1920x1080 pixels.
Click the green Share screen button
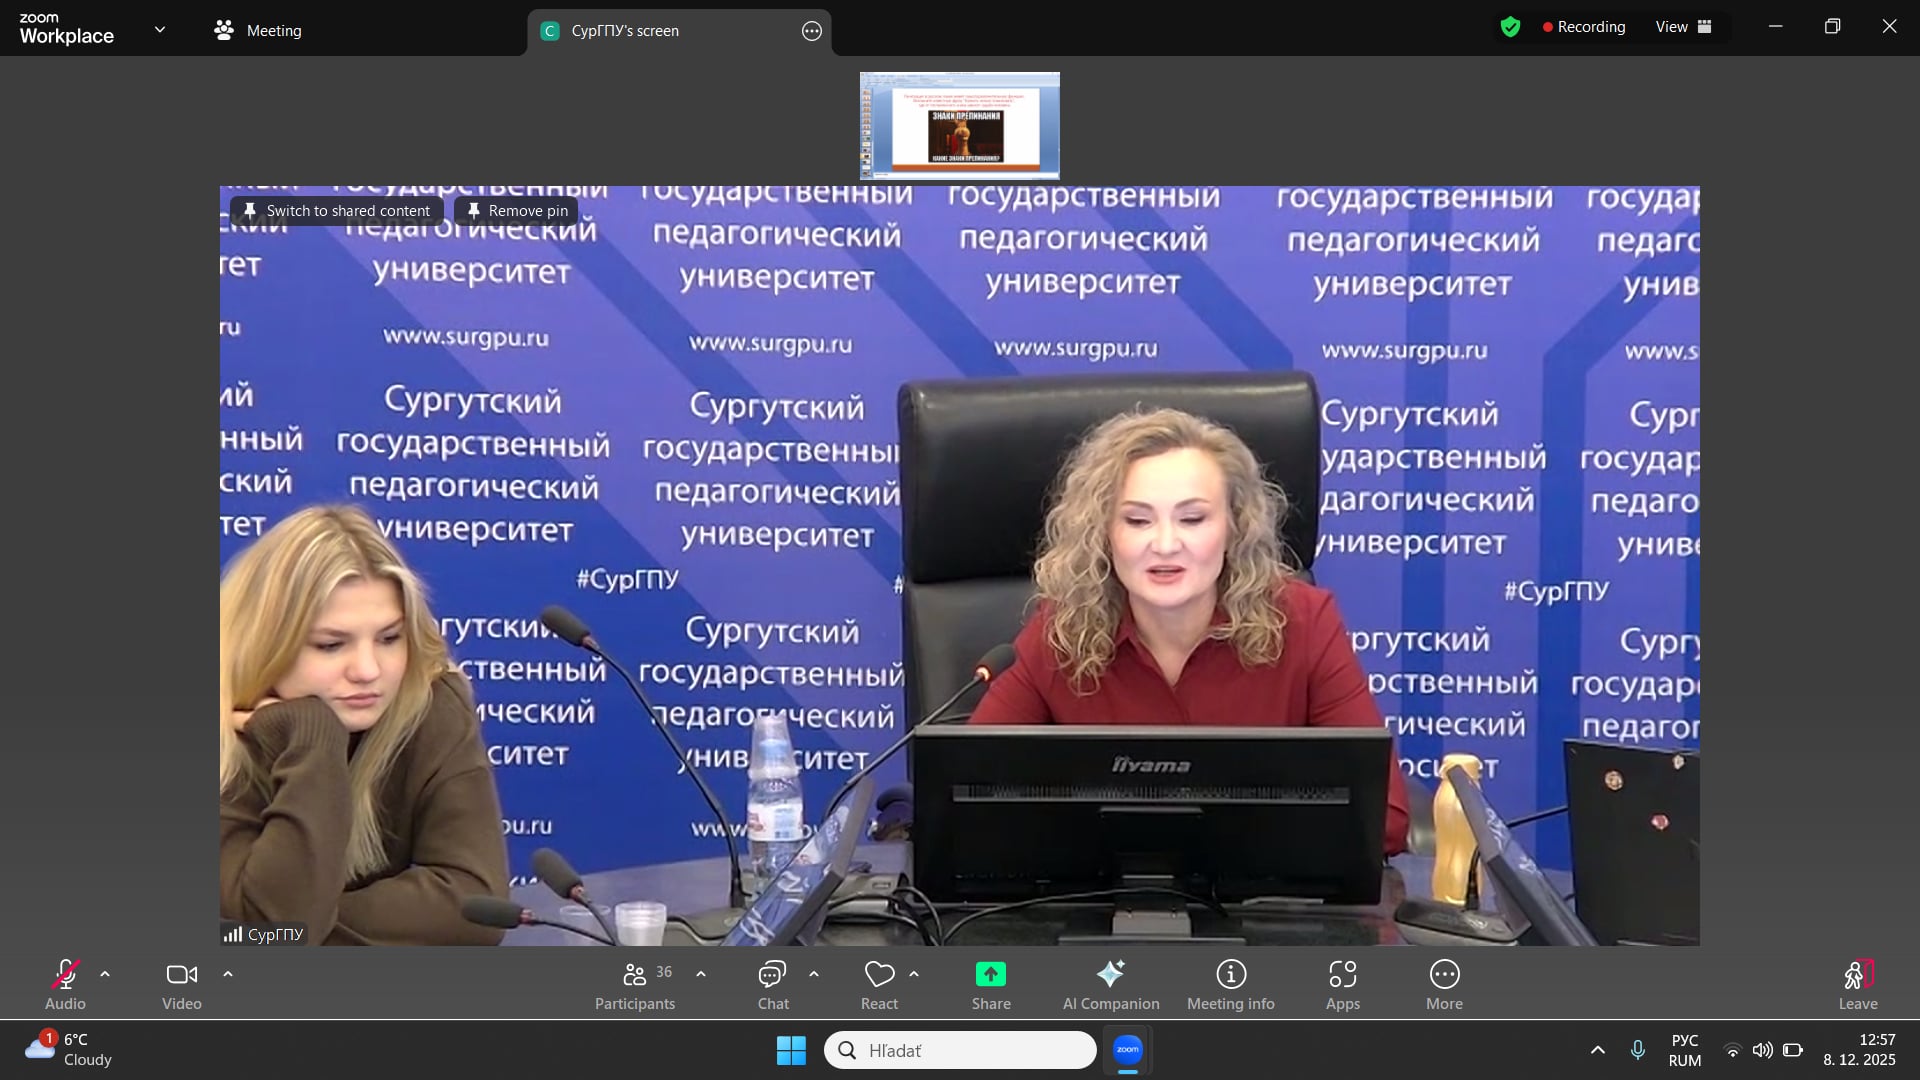(990, 974)
